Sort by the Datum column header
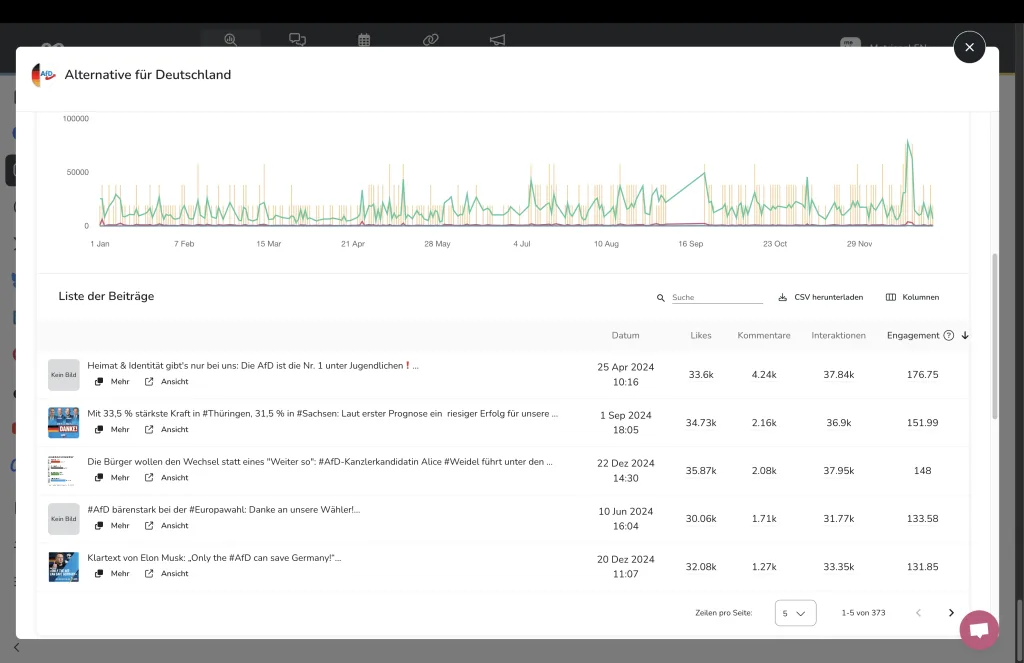Image resolution: width=1024 pixels, height=663 pixels. (x=625, y=335)
